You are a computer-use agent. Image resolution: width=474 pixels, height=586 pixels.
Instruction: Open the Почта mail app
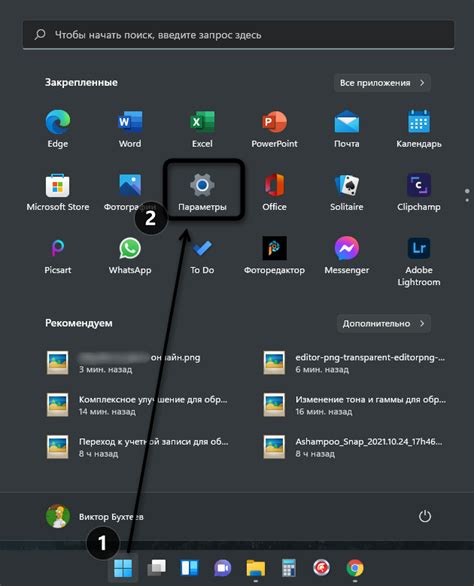point(347,129)
